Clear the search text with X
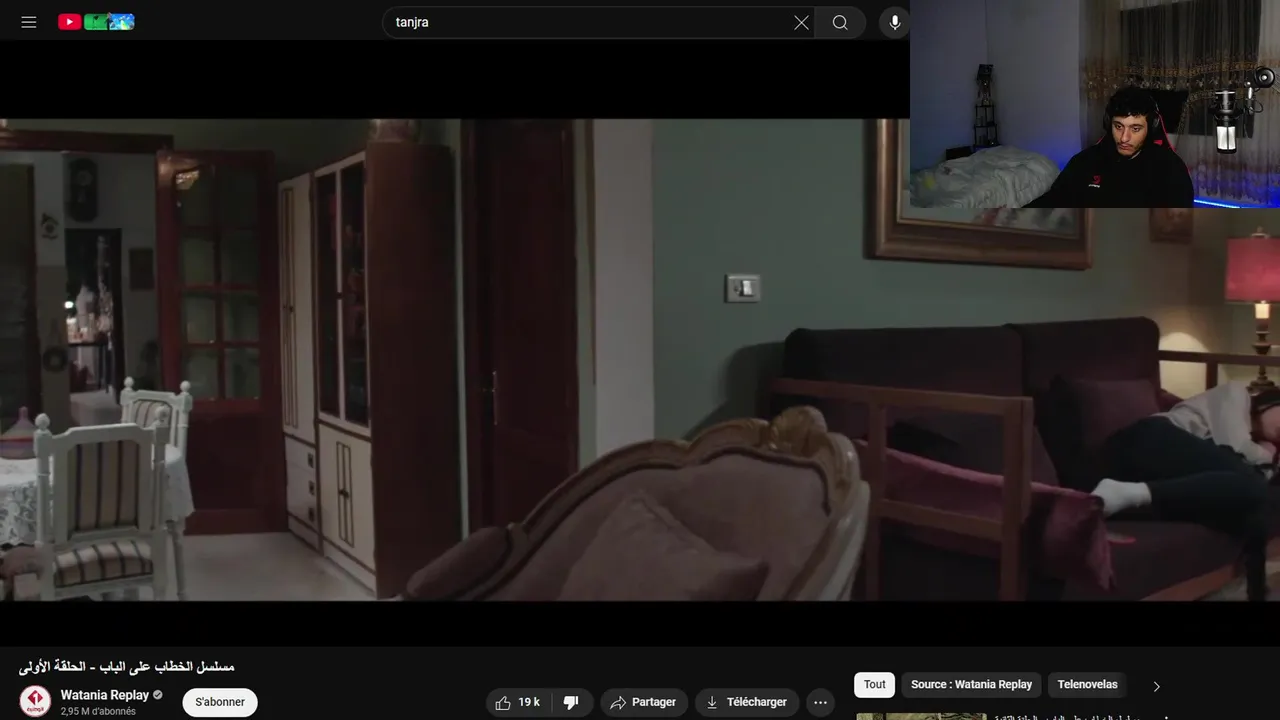This screenshot has width=1280, height=720. [x=801, y=22]
